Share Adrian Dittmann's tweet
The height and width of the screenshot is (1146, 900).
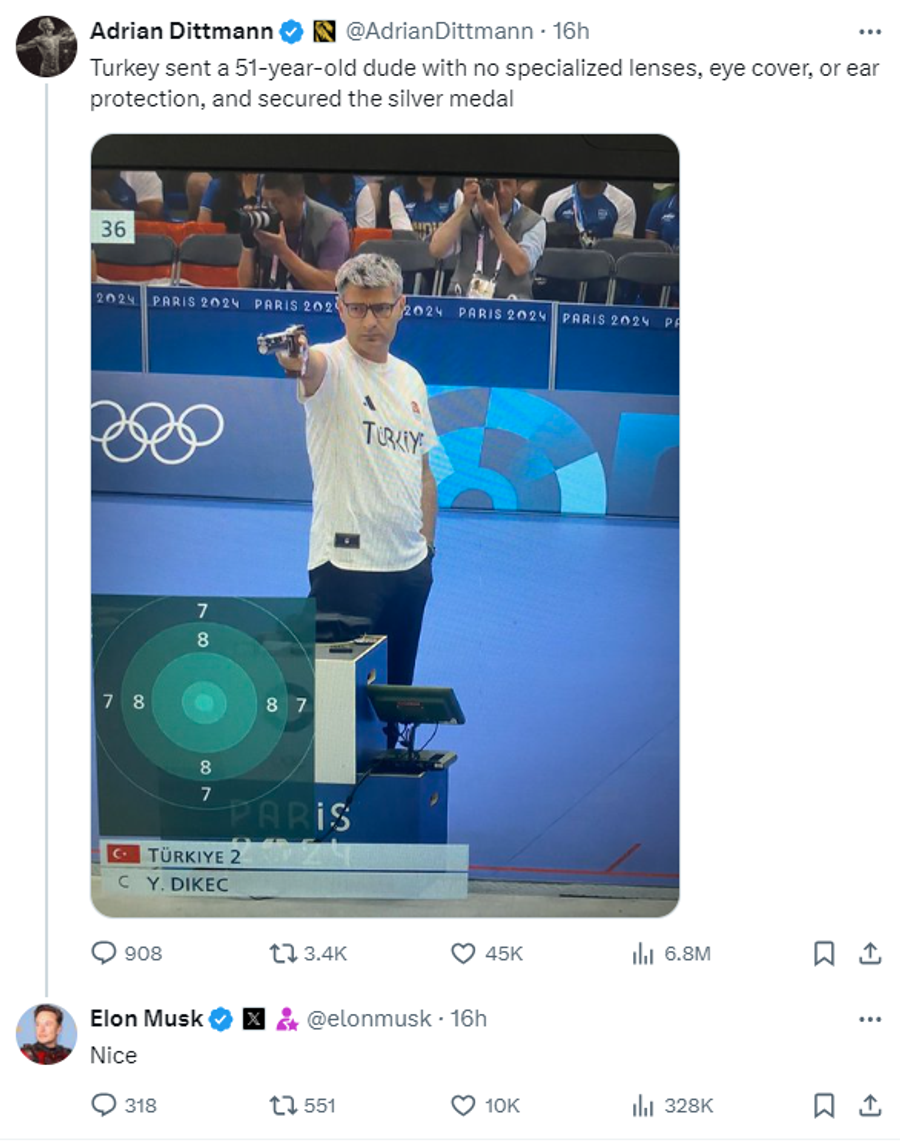coord(870,952)
